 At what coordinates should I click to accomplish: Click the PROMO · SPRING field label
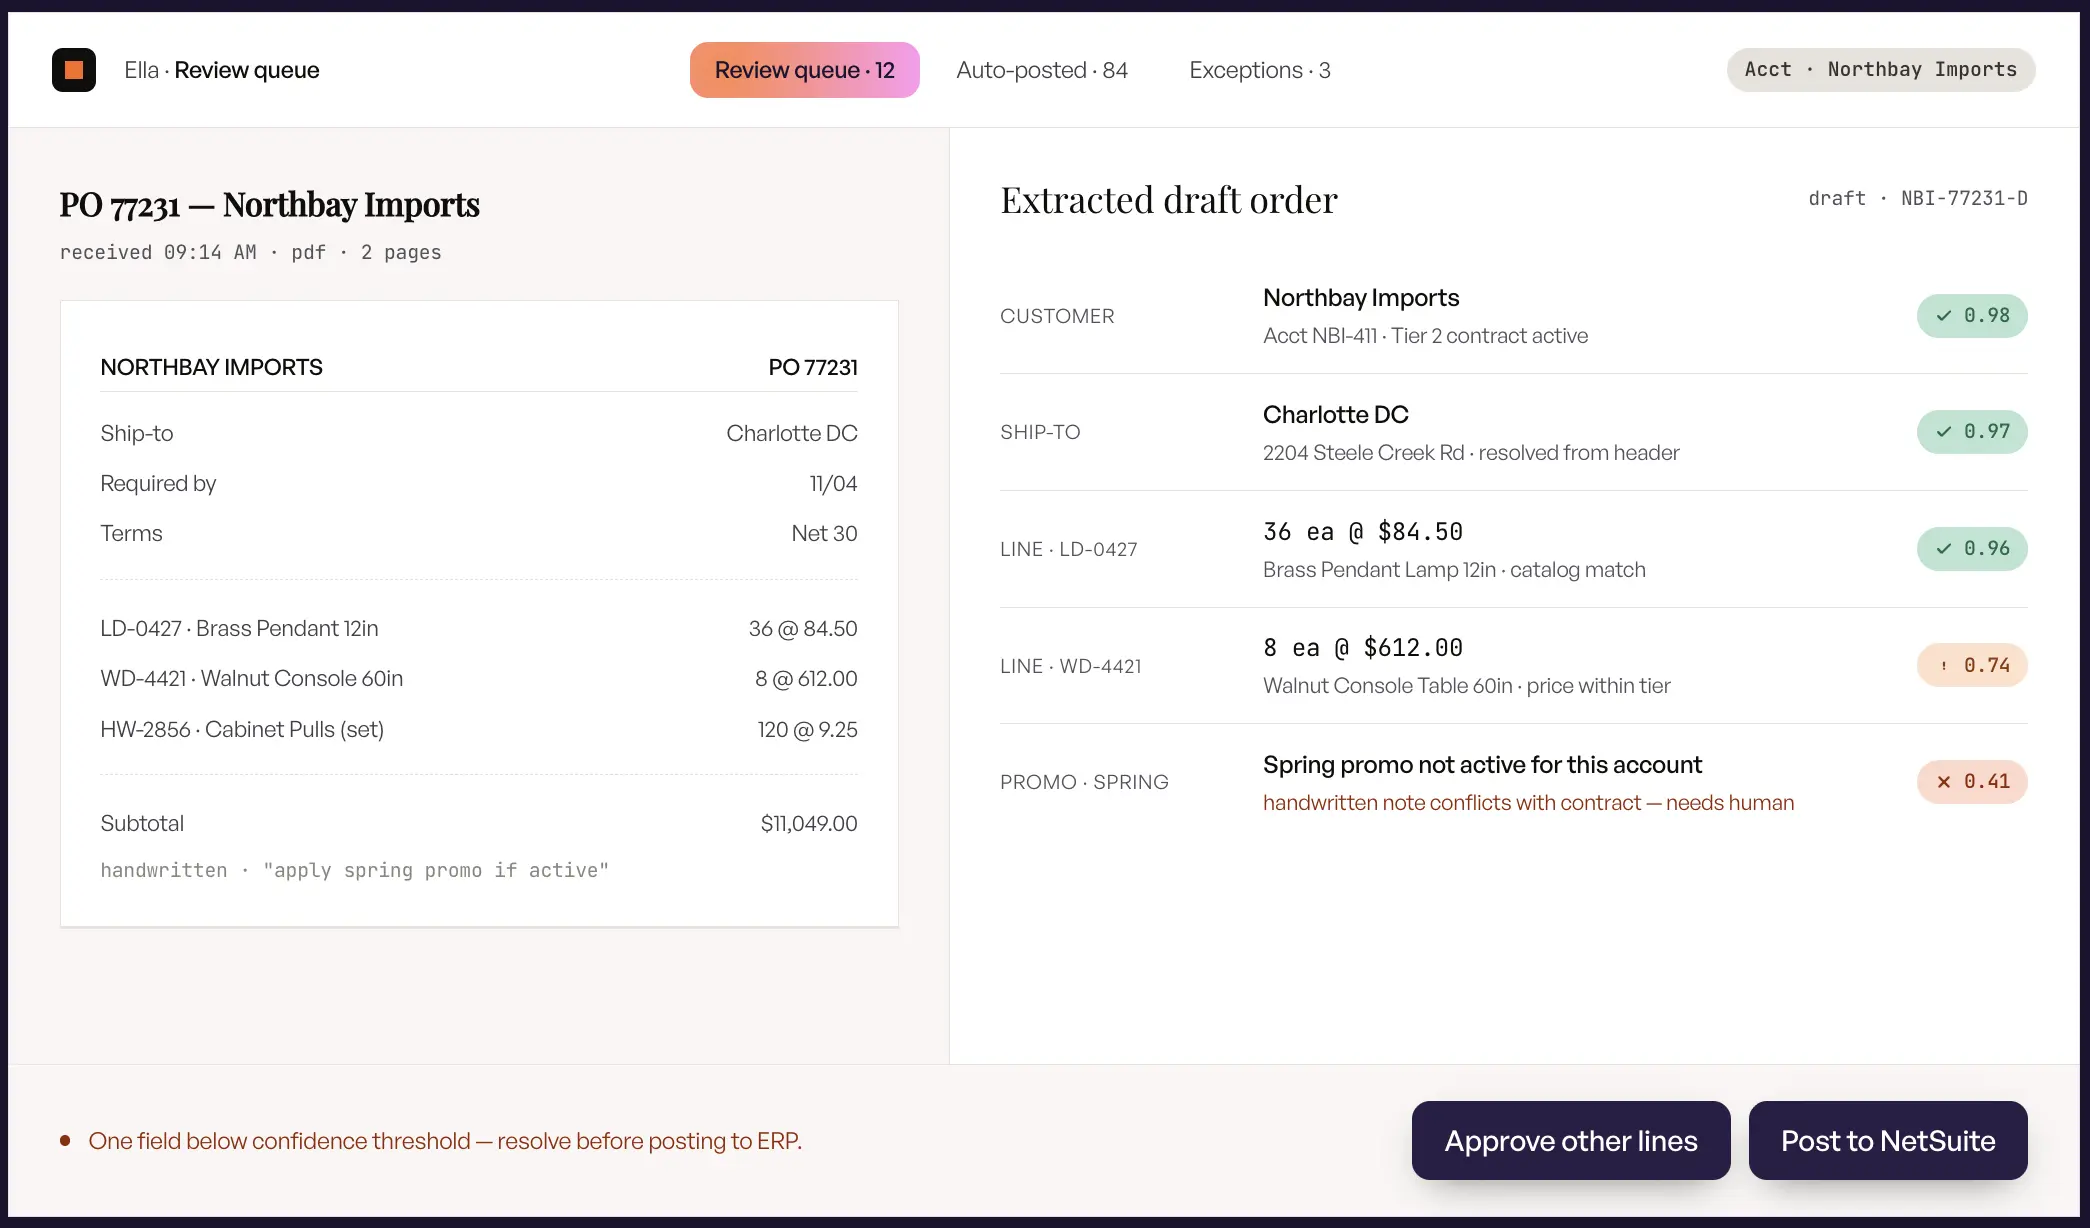[1084, 782]
